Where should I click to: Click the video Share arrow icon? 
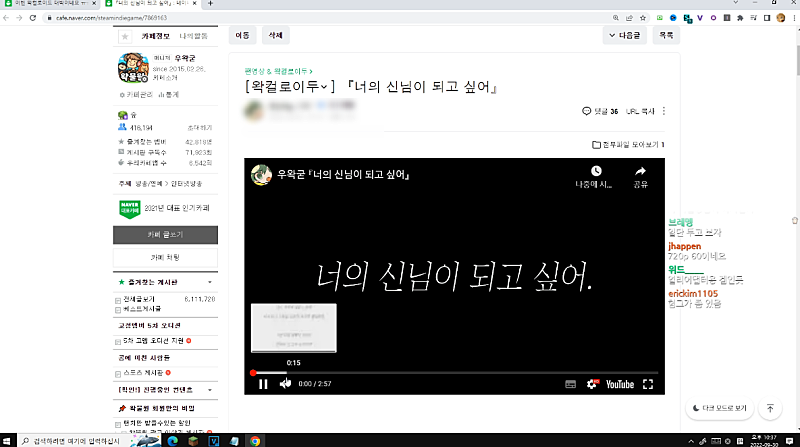tap(640, 172)
